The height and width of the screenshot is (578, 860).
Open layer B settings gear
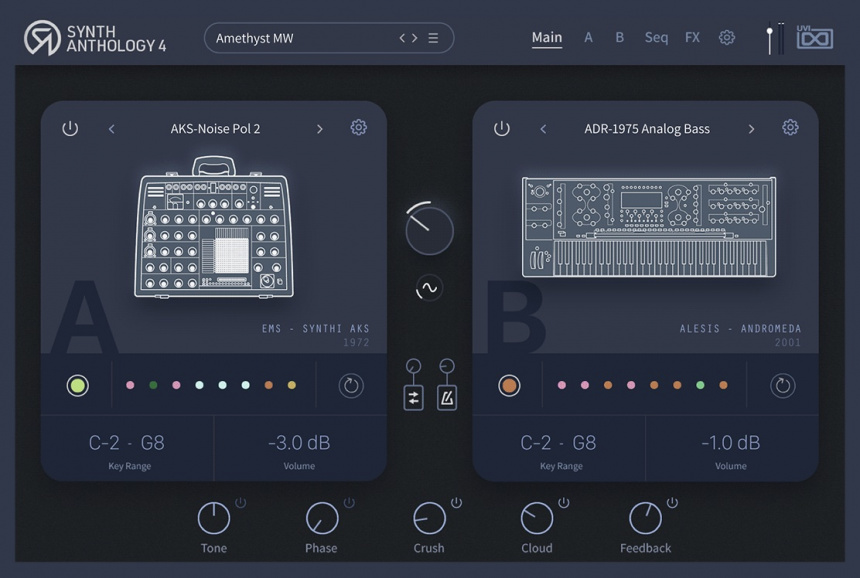coord(790,127)
